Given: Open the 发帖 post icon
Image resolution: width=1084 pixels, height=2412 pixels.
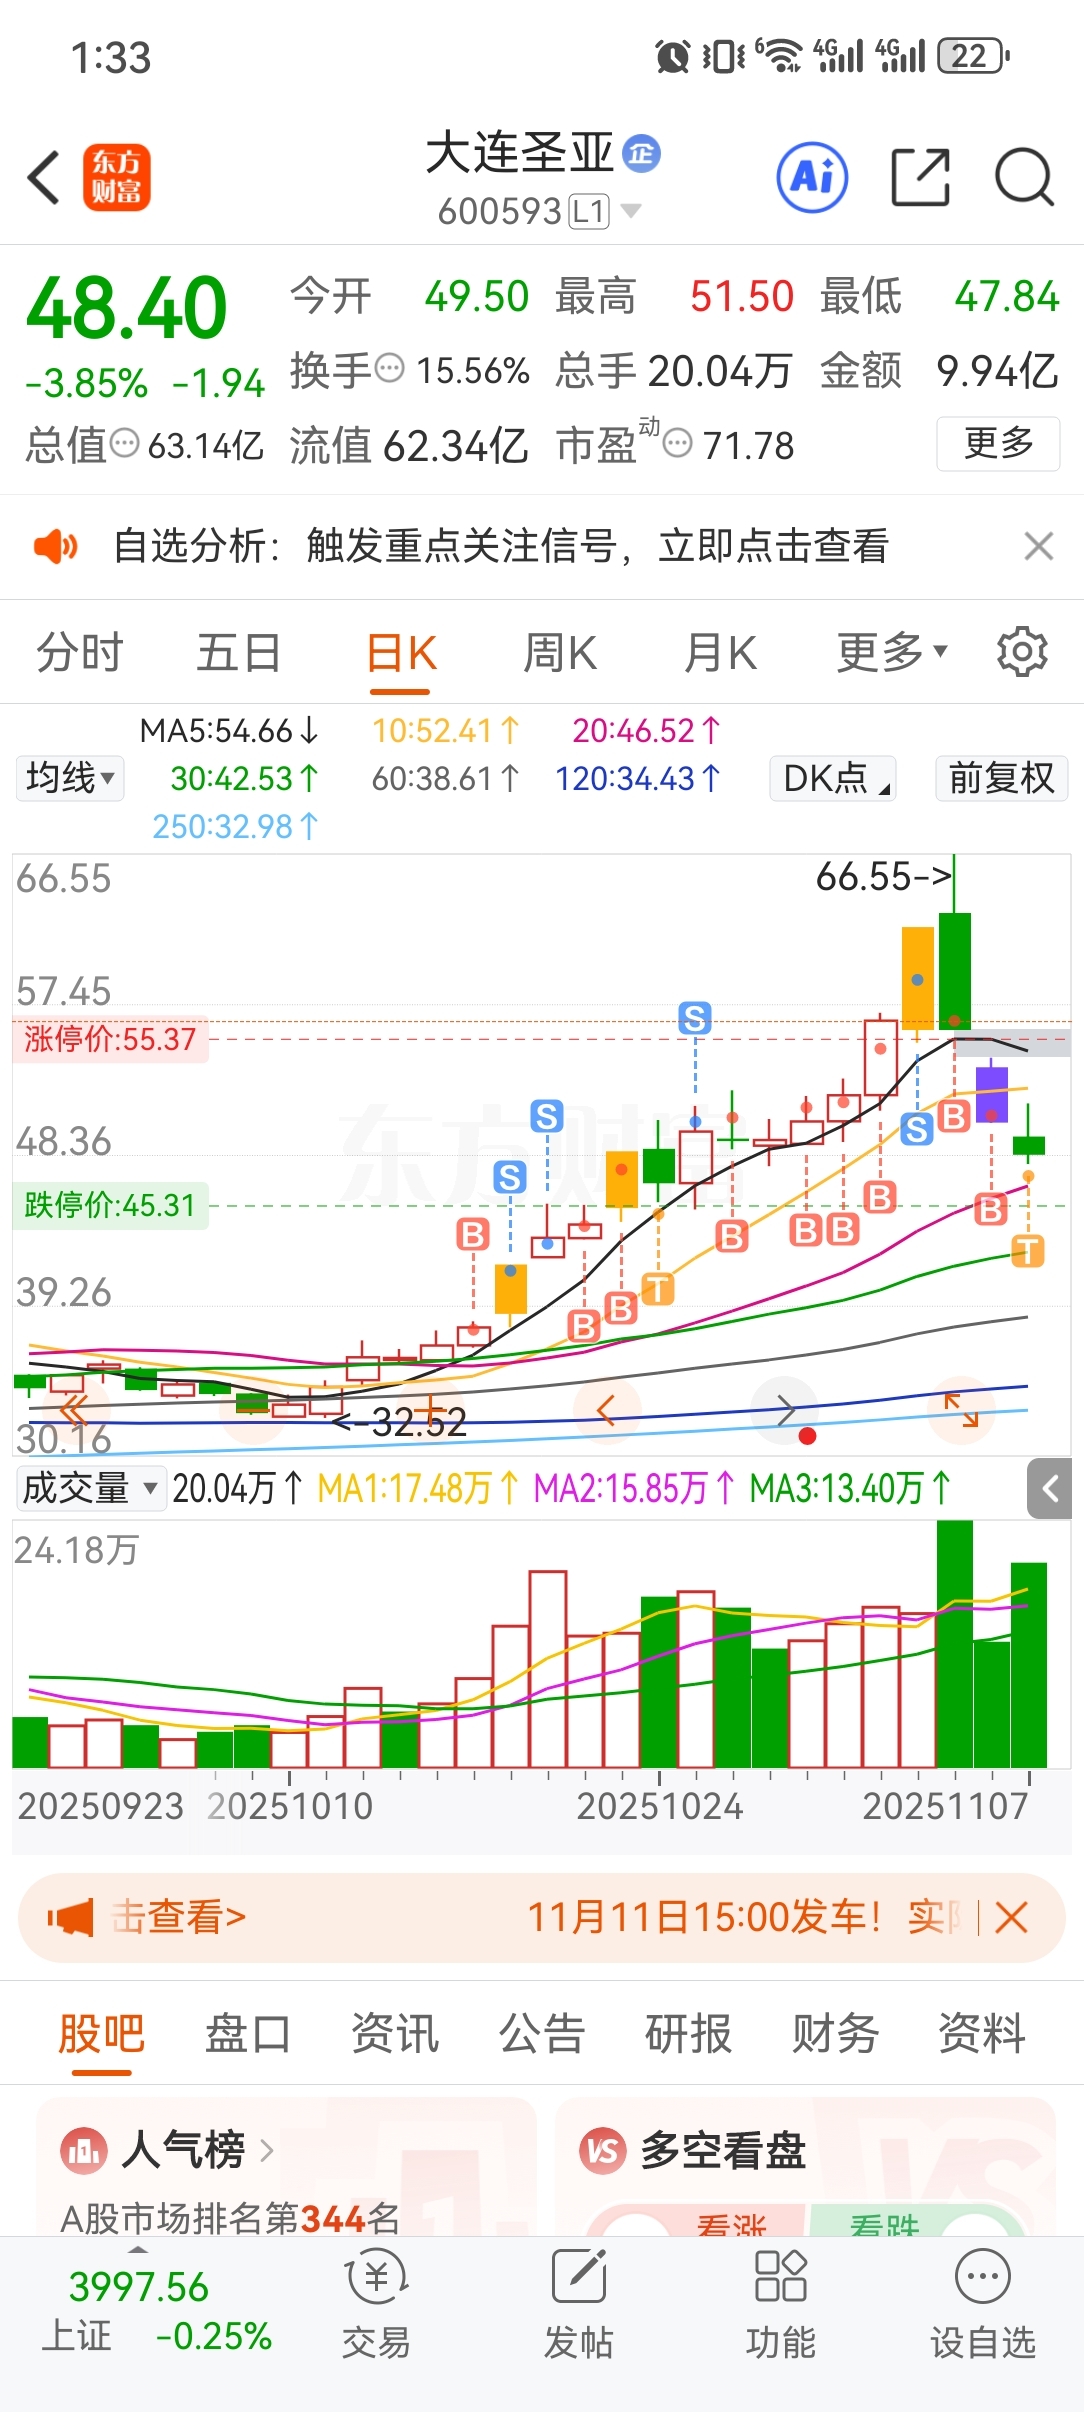Looking at the screenshot, I should click(579, 2277).
